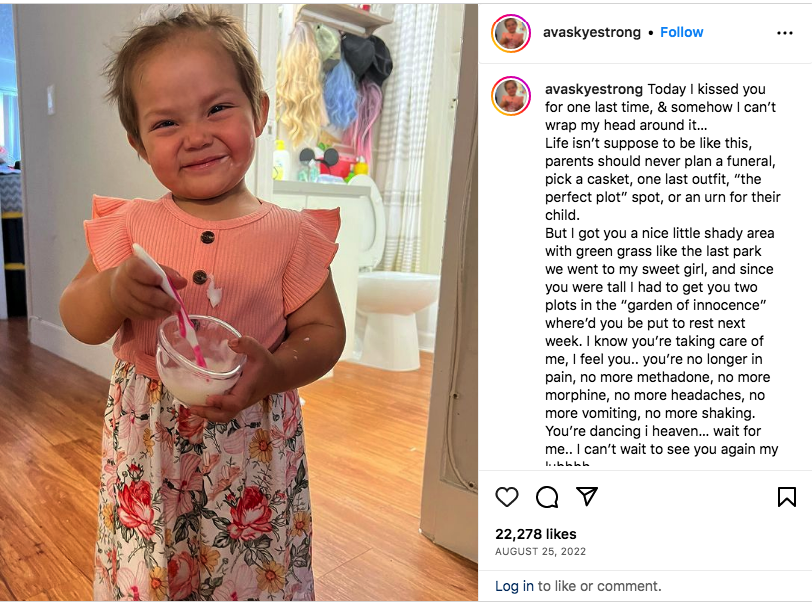Open comments with the speech bubble icon
812x606 pixels.
547,497
